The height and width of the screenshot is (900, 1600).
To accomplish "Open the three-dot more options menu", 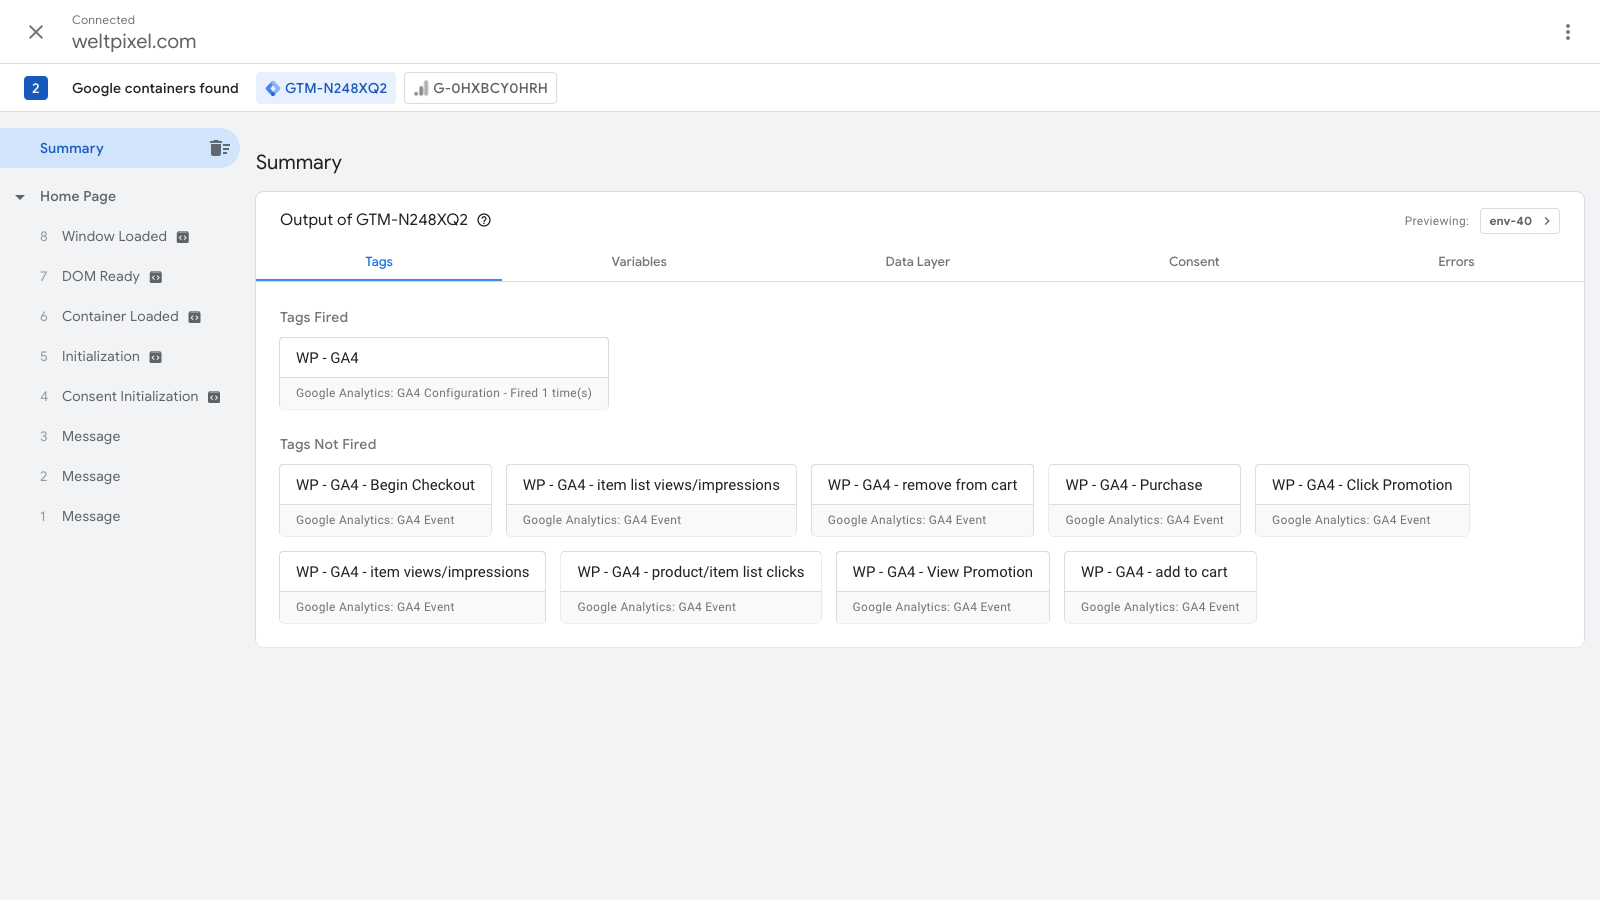I will pyautogui.click(x=1567, y=32).
